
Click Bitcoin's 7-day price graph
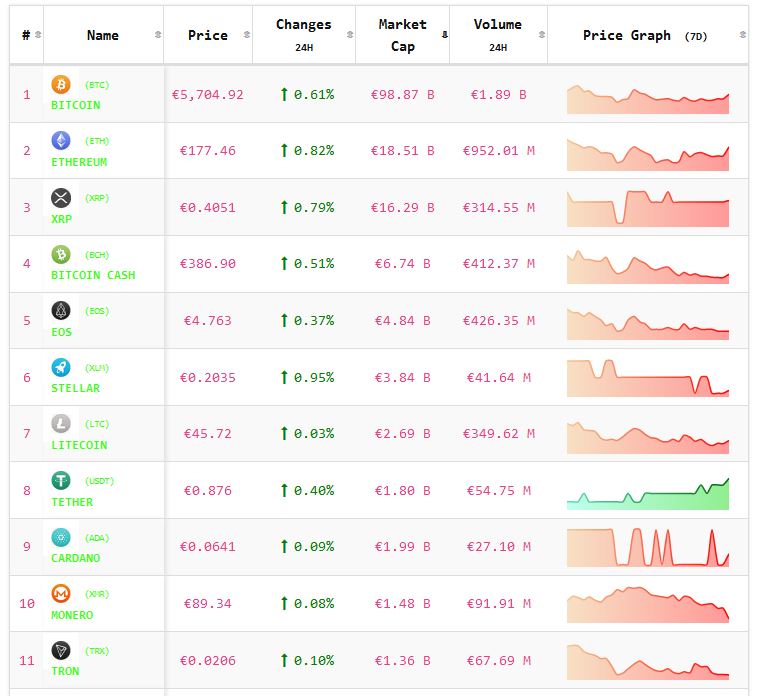point(648,98)
